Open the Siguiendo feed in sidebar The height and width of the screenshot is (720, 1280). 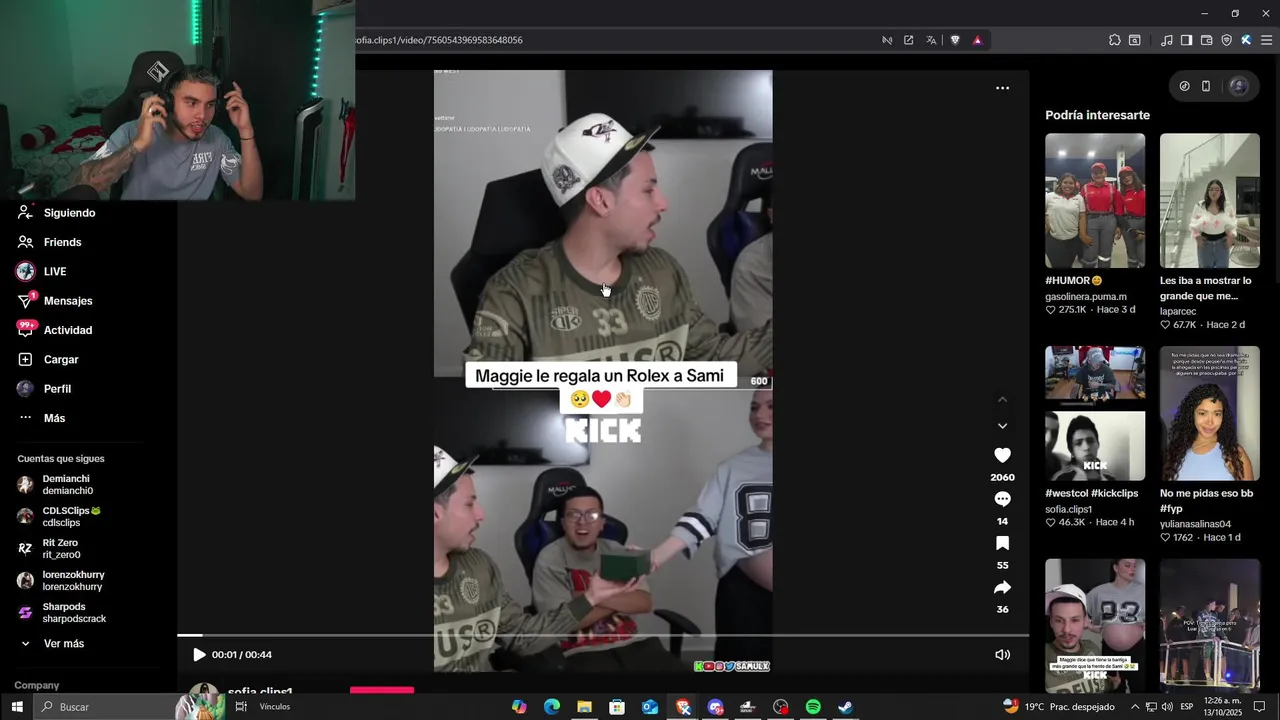pos(69,213)
